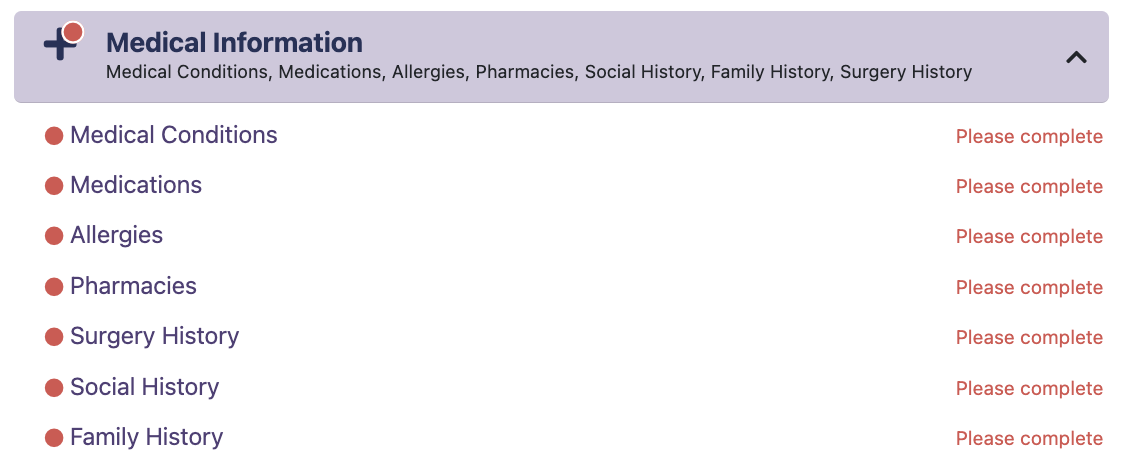Click red status dot beside Surgery History
This screenshot has width=1124, height=464.
point(54,337)
